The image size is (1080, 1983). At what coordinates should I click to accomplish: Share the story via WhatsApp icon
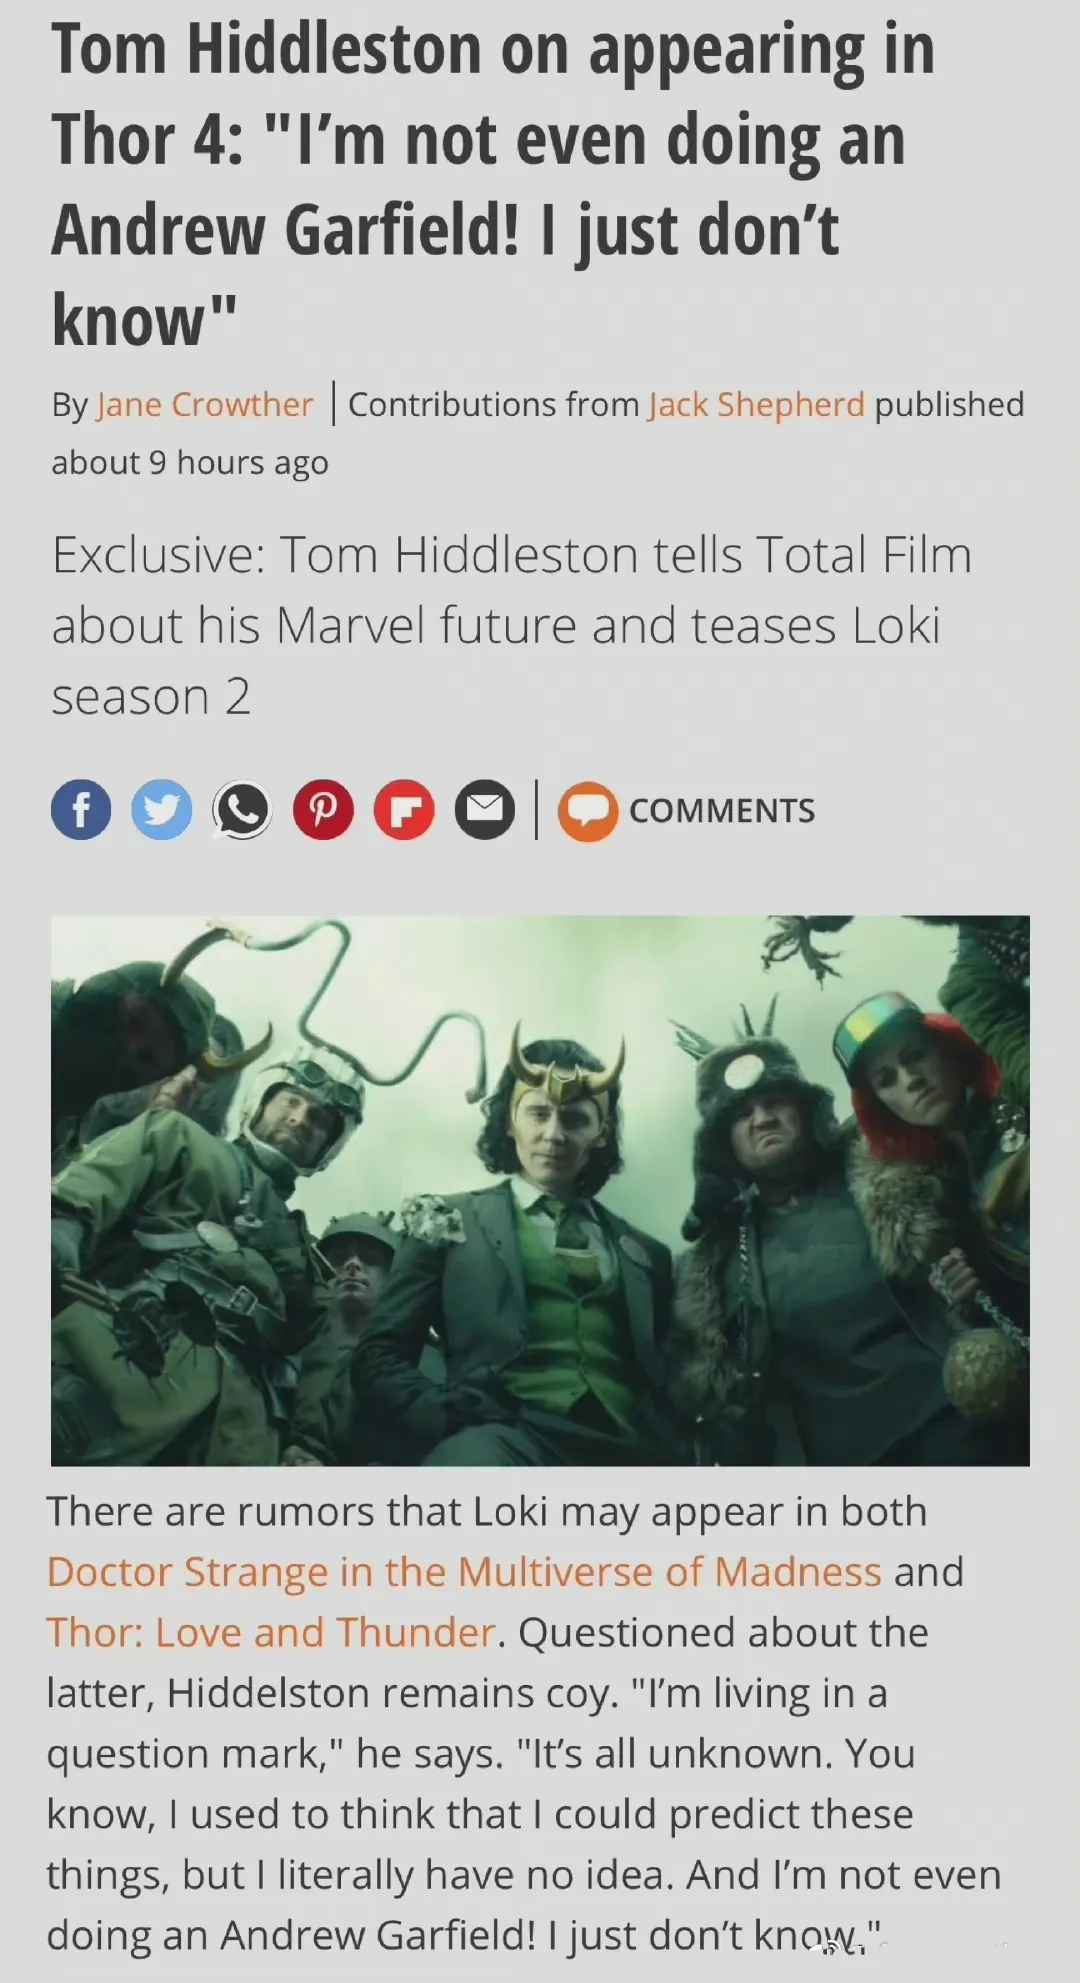[242, 810]
